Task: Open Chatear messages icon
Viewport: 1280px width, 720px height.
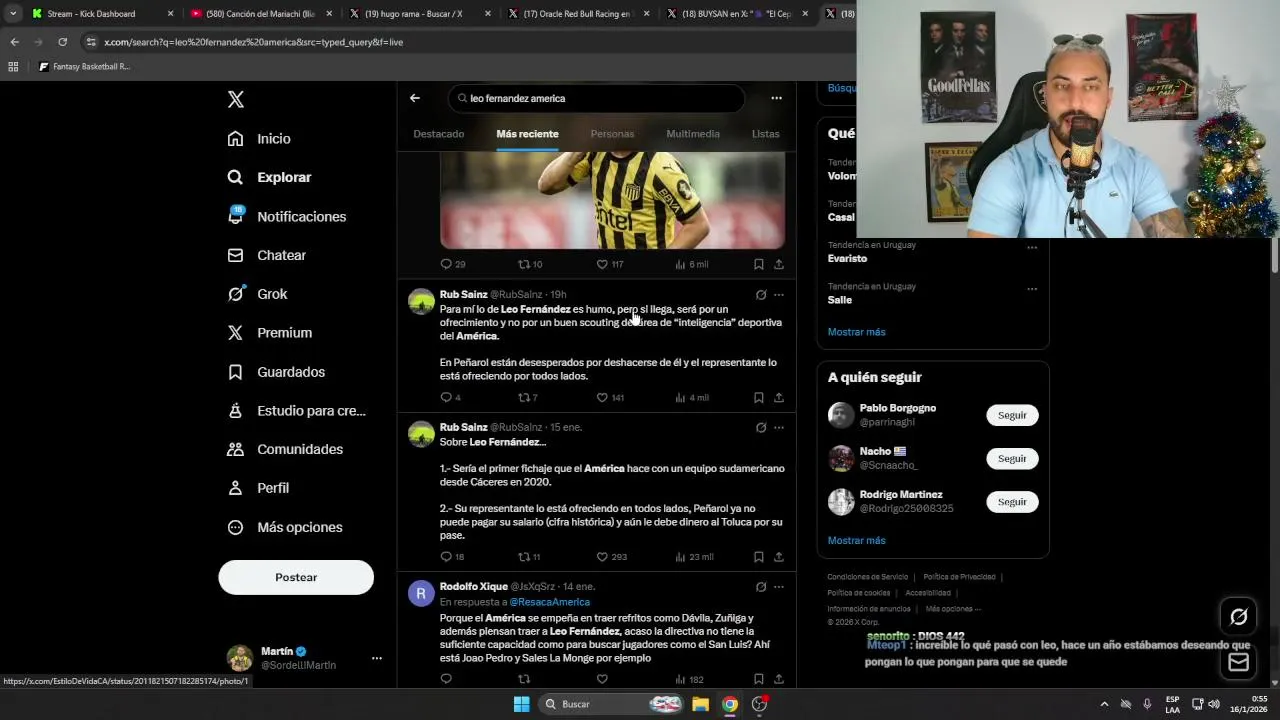Action: [x=236, y=255]
